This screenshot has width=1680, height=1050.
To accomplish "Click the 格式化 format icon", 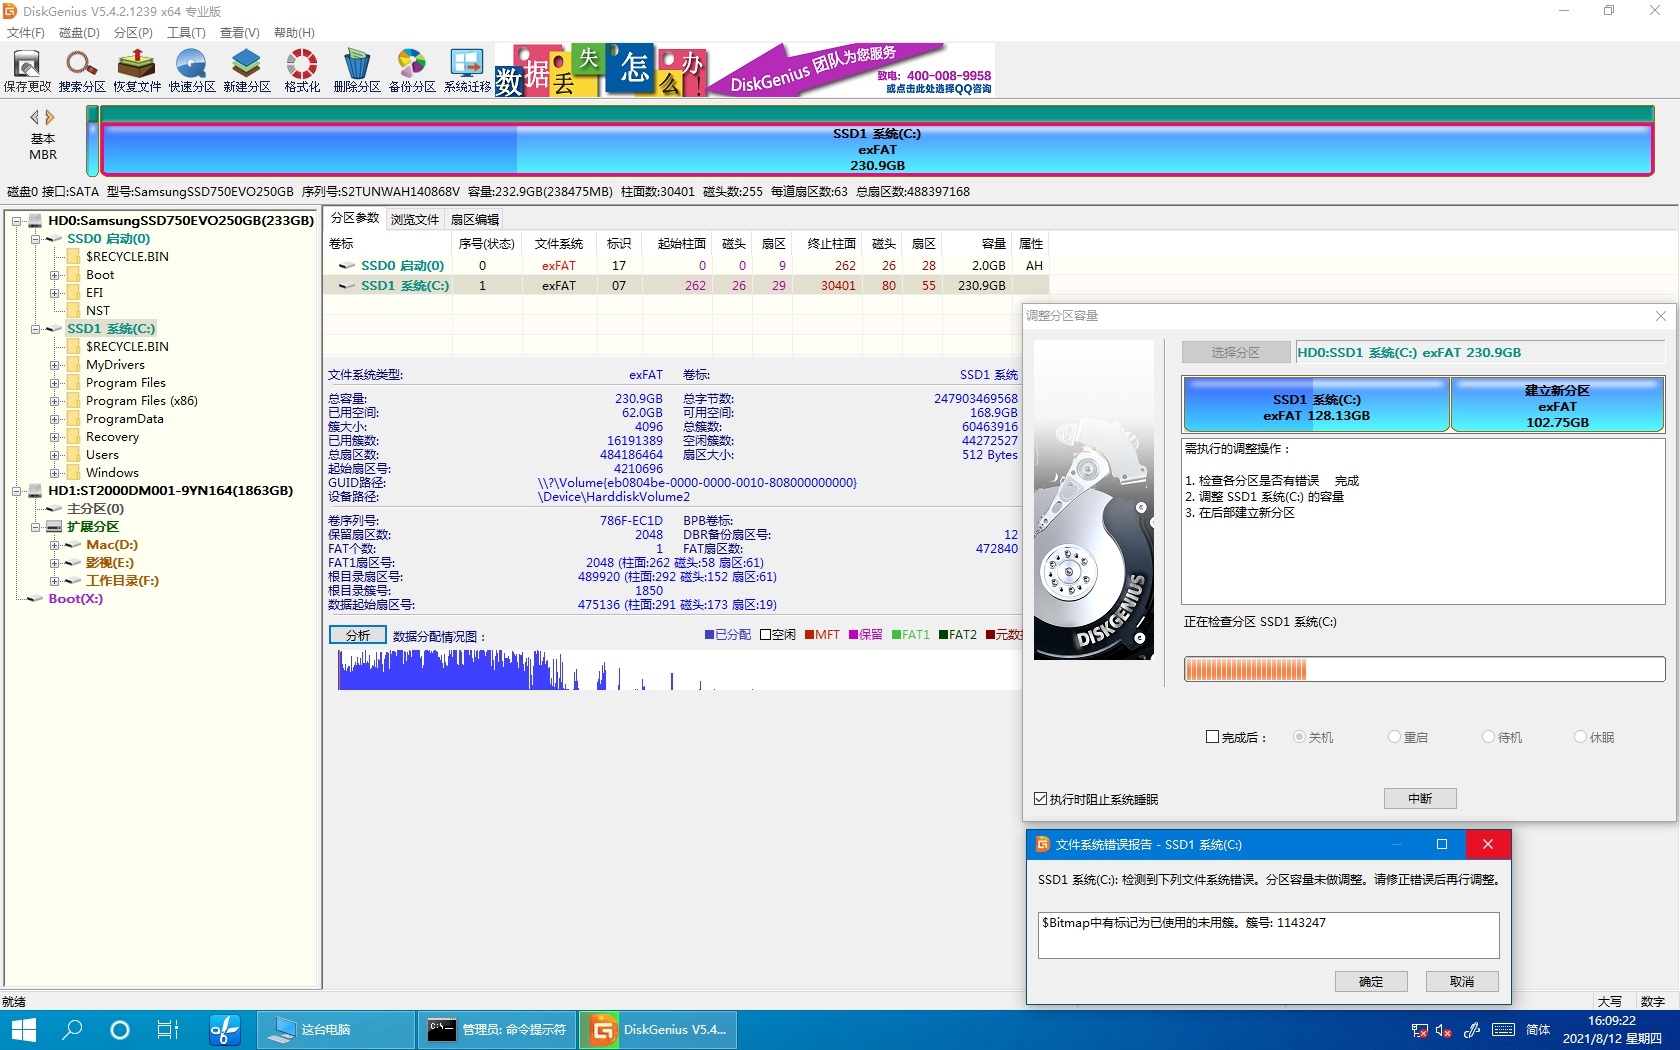I will click(302, 71).
